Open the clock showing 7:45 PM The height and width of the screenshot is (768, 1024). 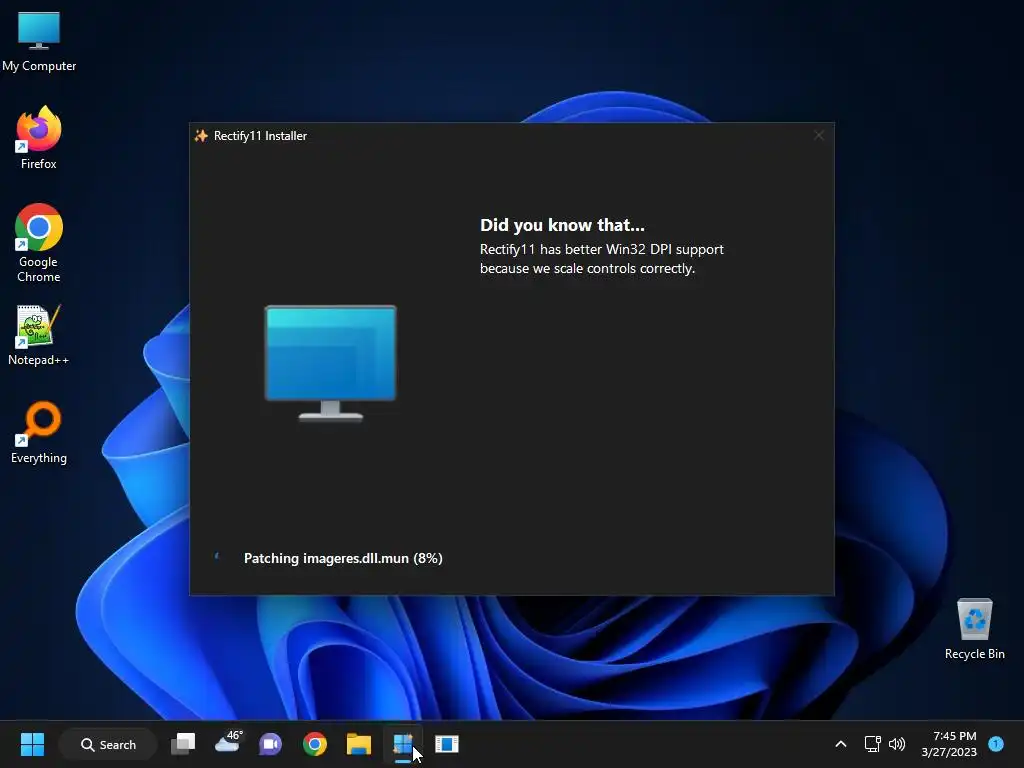pos(949,744)
